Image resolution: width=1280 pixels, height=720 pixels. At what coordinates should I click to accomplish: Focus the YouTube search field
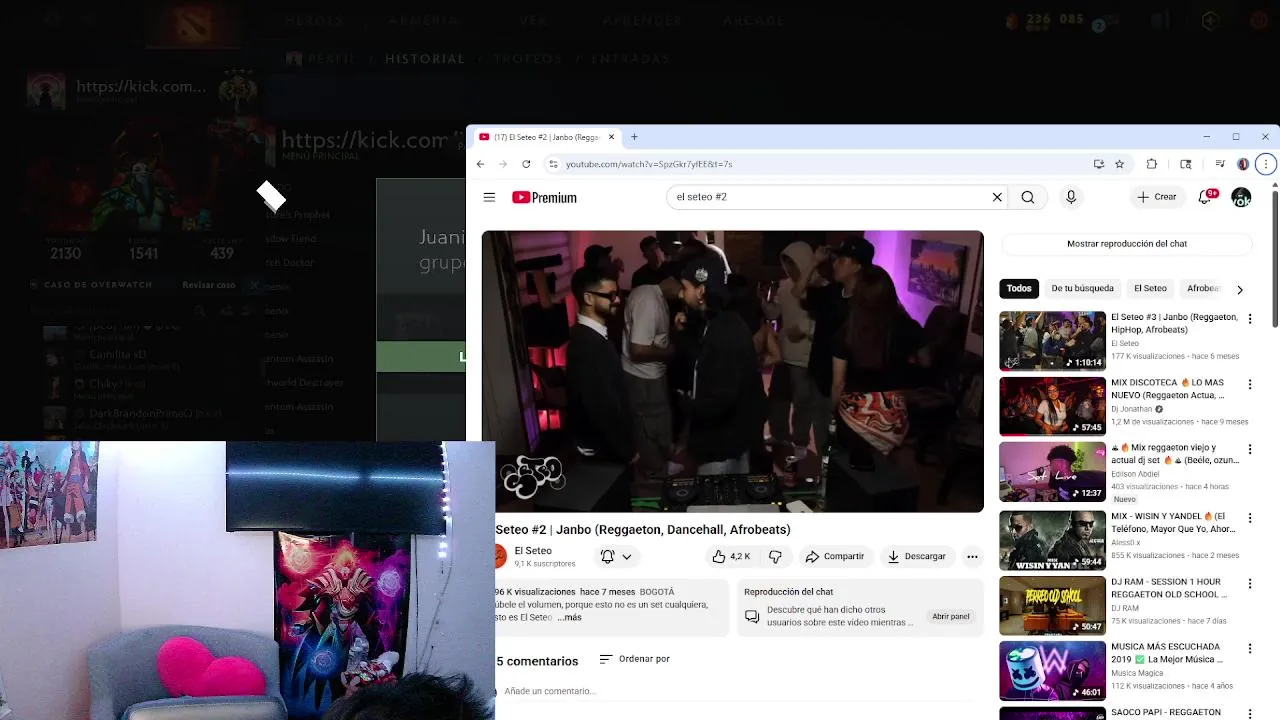point(830,197)
